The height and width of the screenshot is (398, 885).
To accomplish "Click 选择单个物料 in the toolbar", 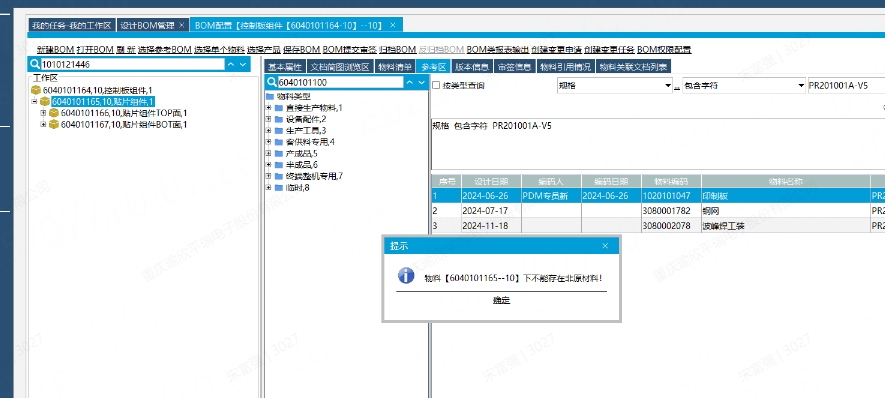I will pyautogui.click(x=219, y=50).
